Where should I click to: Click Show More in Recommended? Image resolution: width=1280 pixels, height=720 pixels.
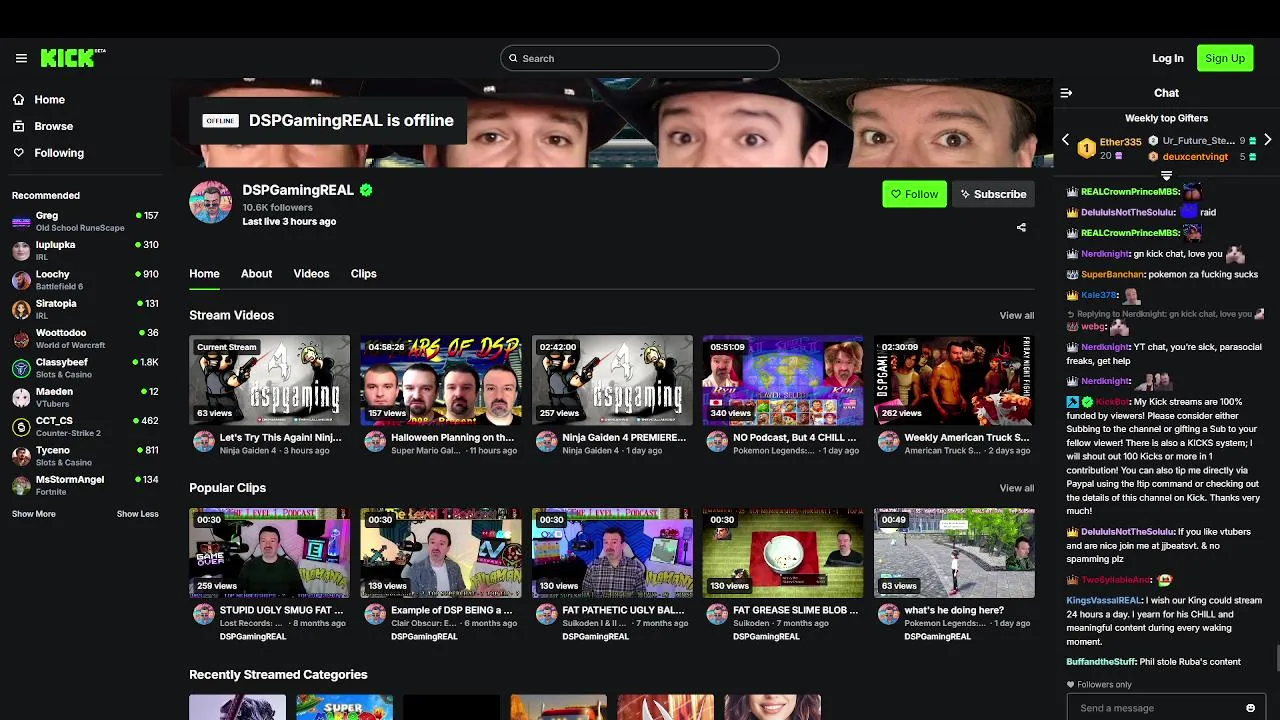point(34,514)
